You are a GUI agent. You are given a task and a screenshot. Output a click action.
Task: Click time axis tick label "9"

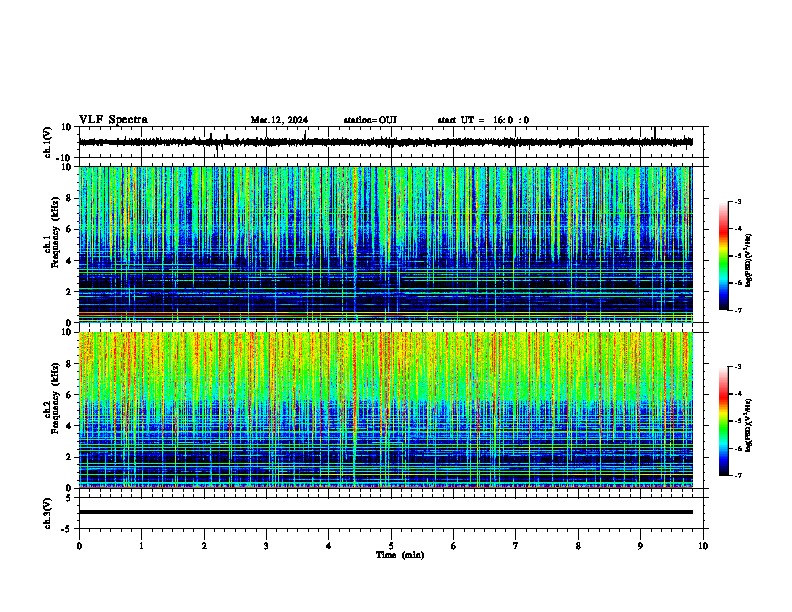pos(640,546)
